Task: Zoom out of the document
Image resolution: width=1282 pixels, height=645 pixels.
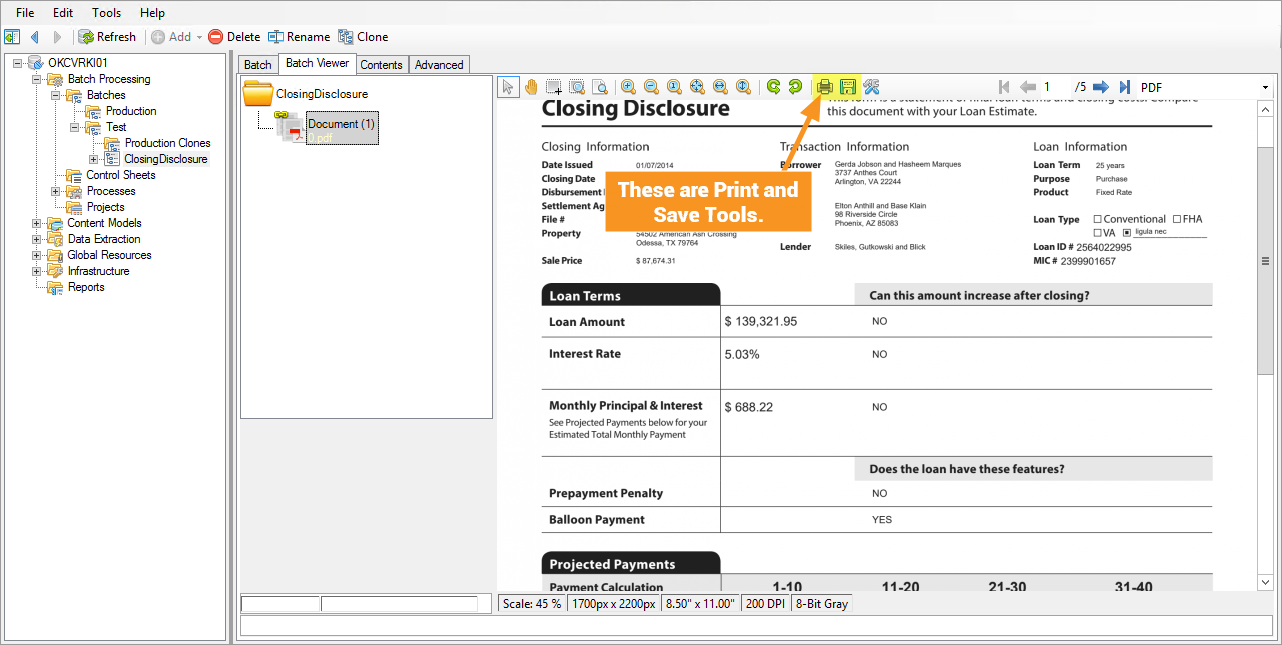Action: 651,87
